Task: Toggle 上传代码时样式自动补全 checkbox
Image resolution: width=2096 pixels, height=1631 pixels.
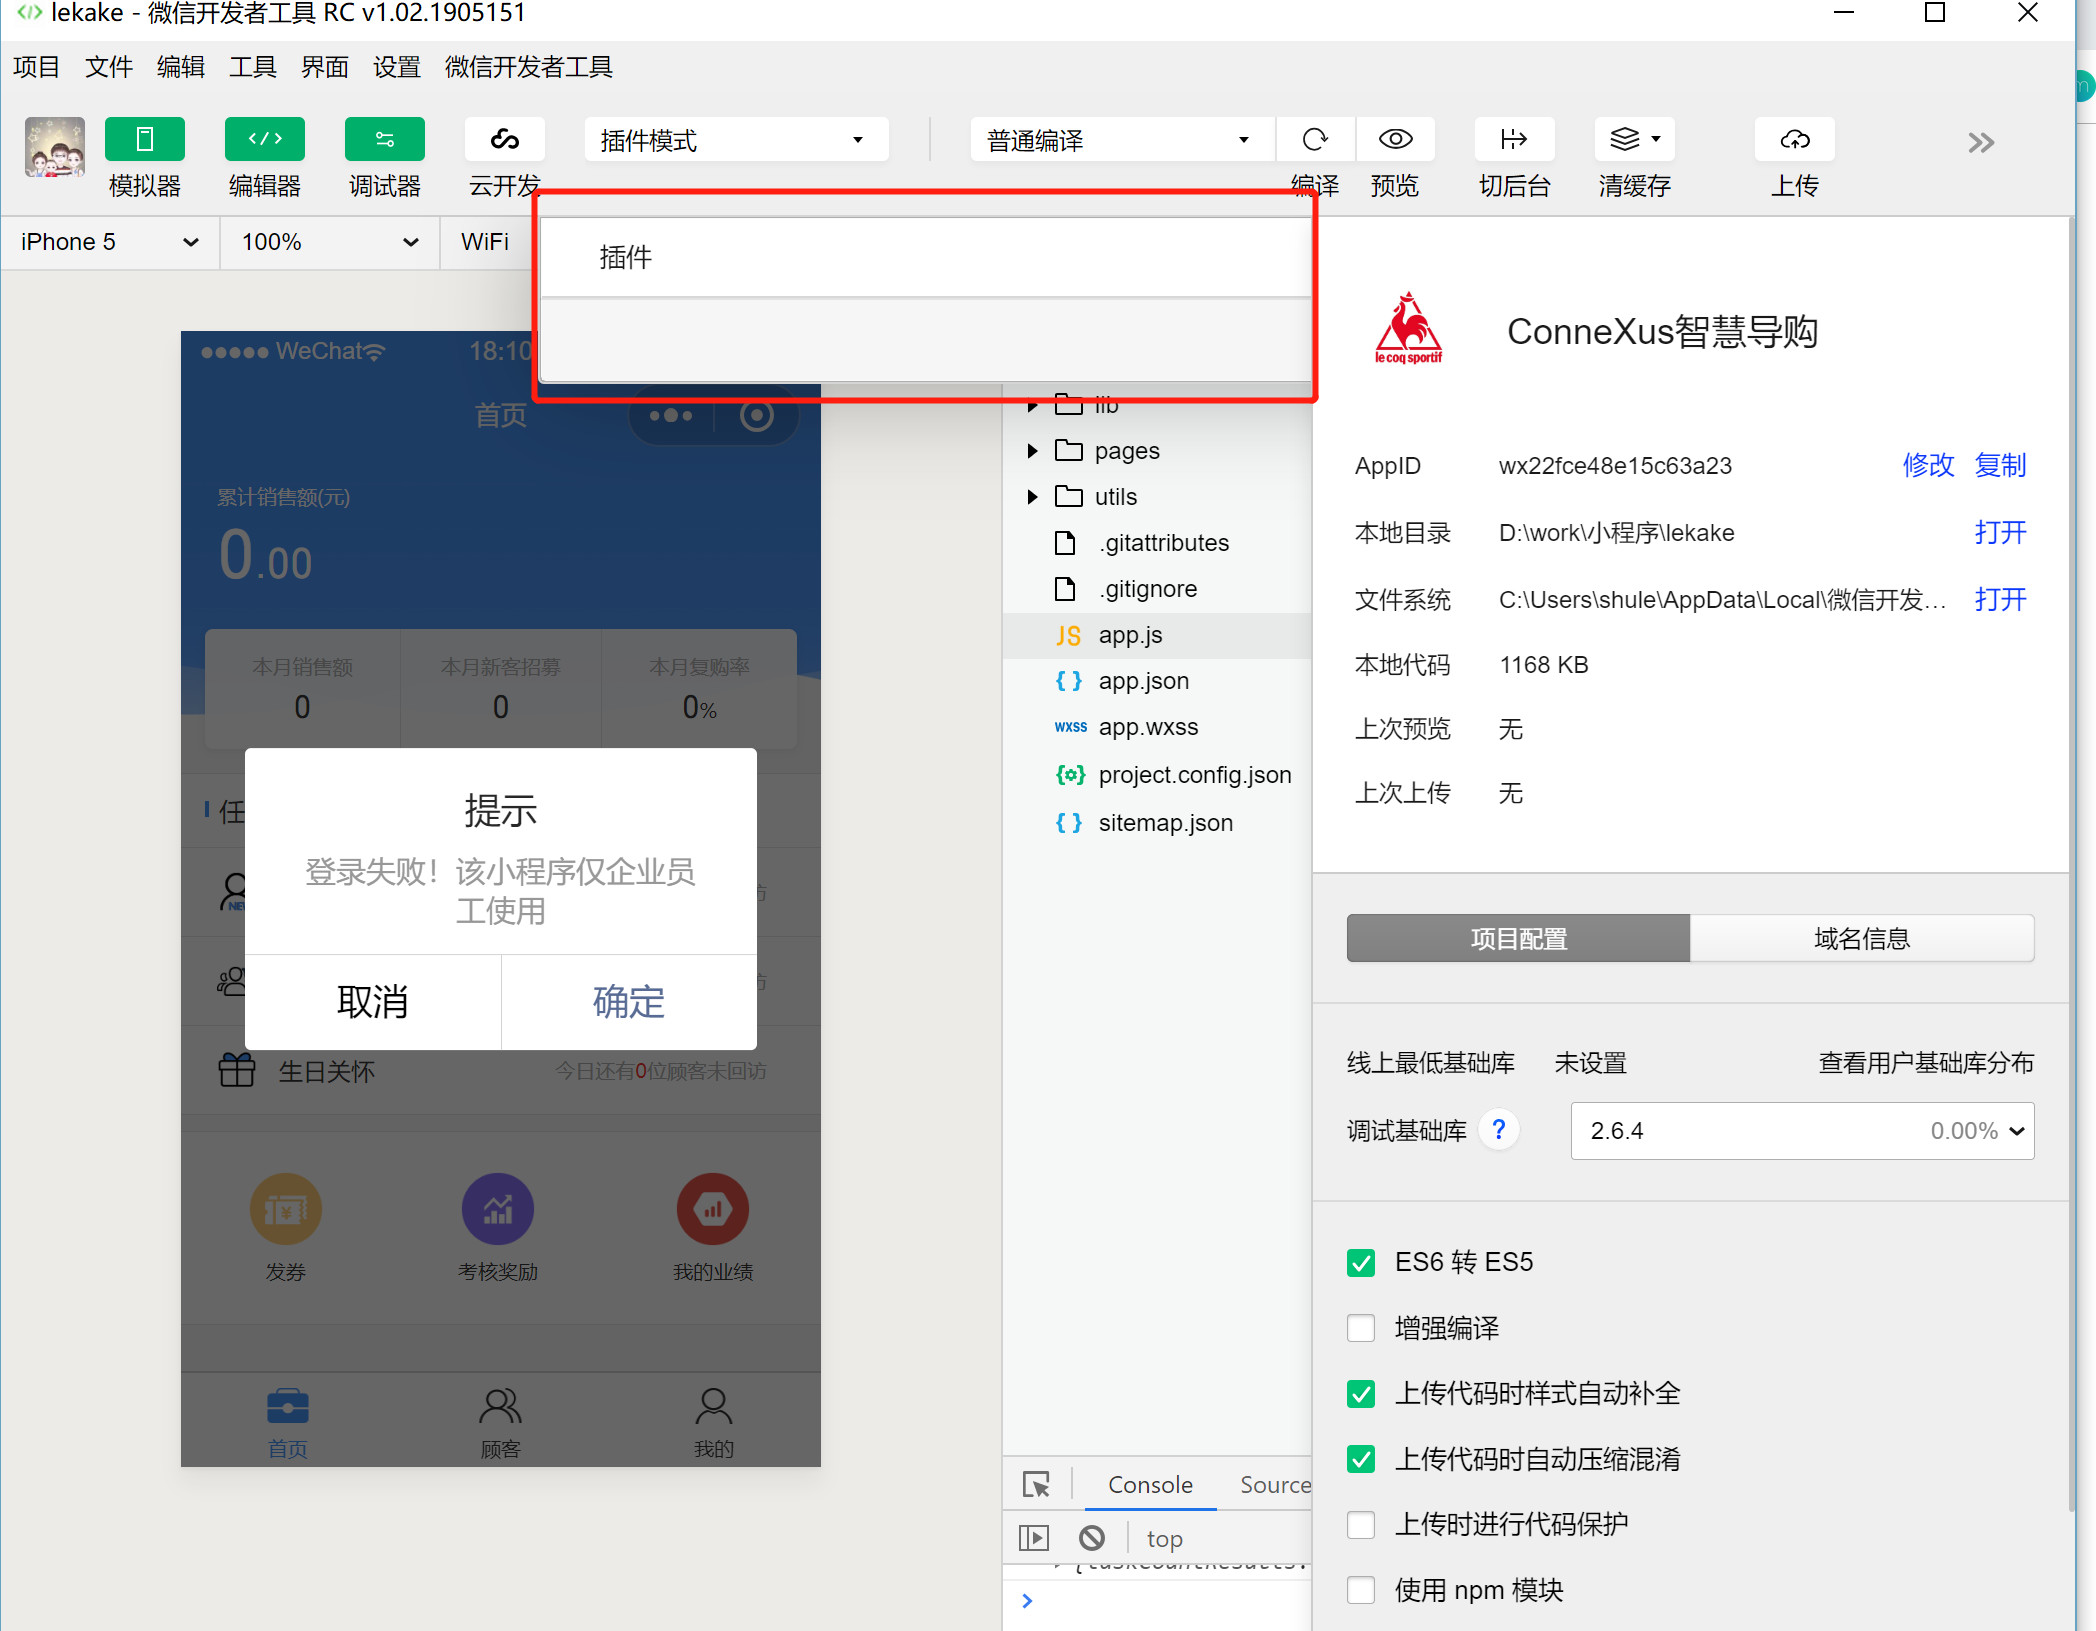Action: click(1361, 1393)
